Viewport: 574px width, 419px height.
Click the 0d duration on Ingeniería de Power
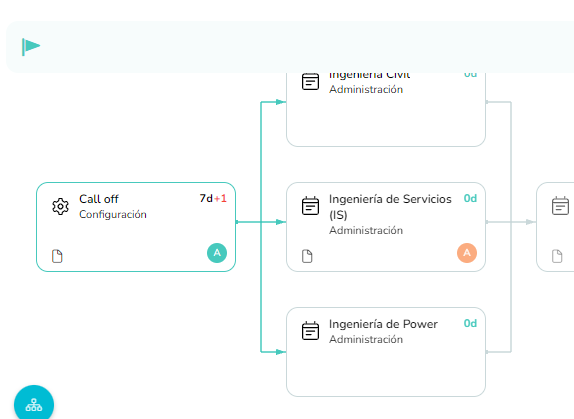470,323
